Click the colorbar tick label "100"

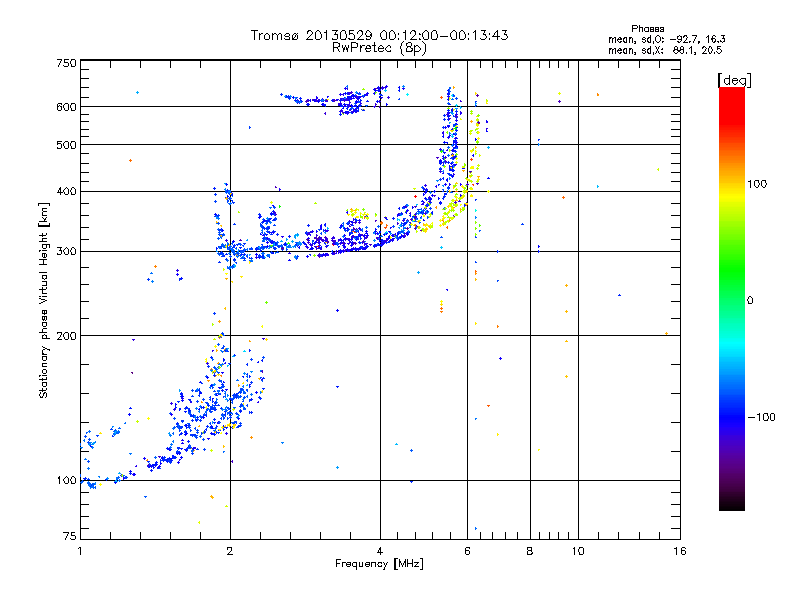click(757, 184)
